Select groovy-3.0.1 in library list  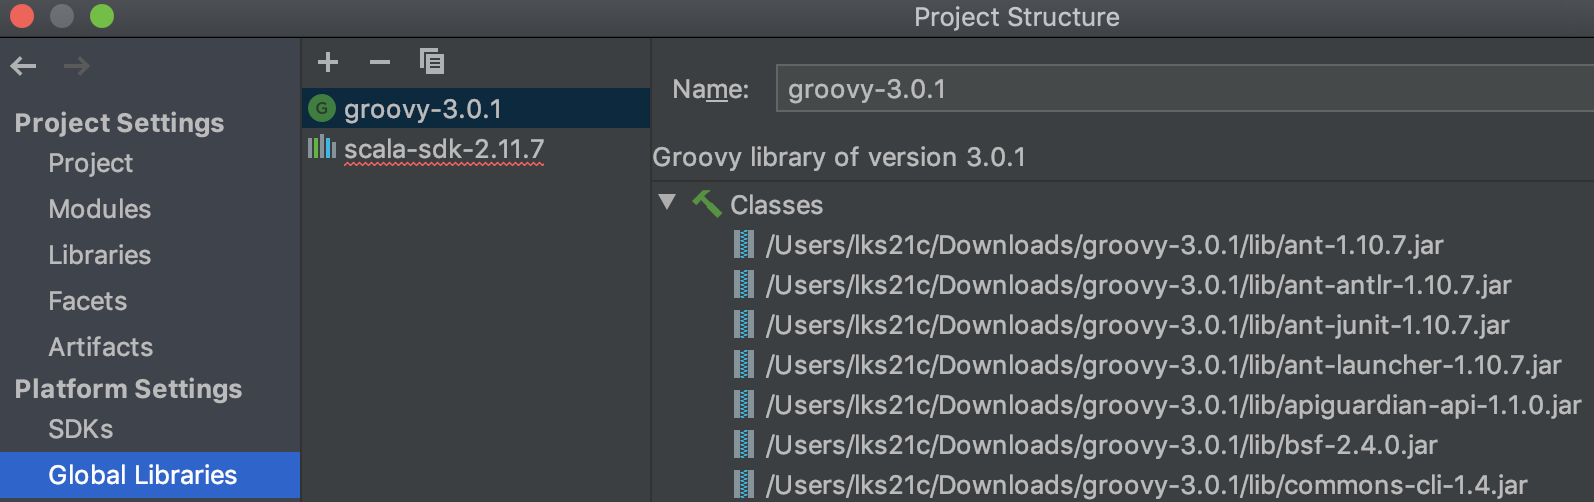[476, 108]
